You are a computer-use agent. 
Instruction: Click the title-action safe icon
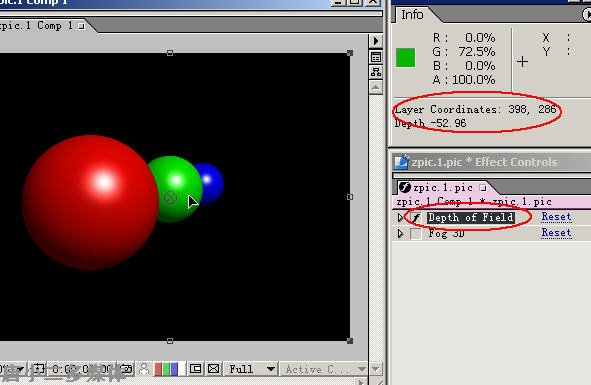point(38,369)
